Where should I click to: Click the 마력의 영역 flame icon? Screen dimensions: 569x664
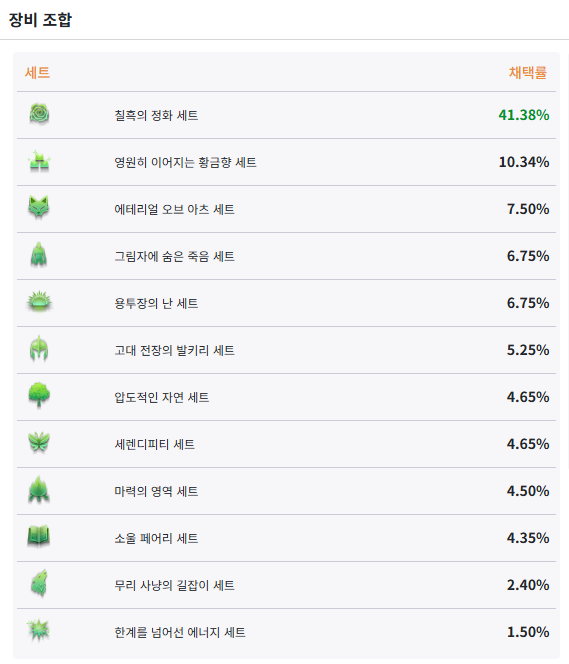[x=39, y=490]
